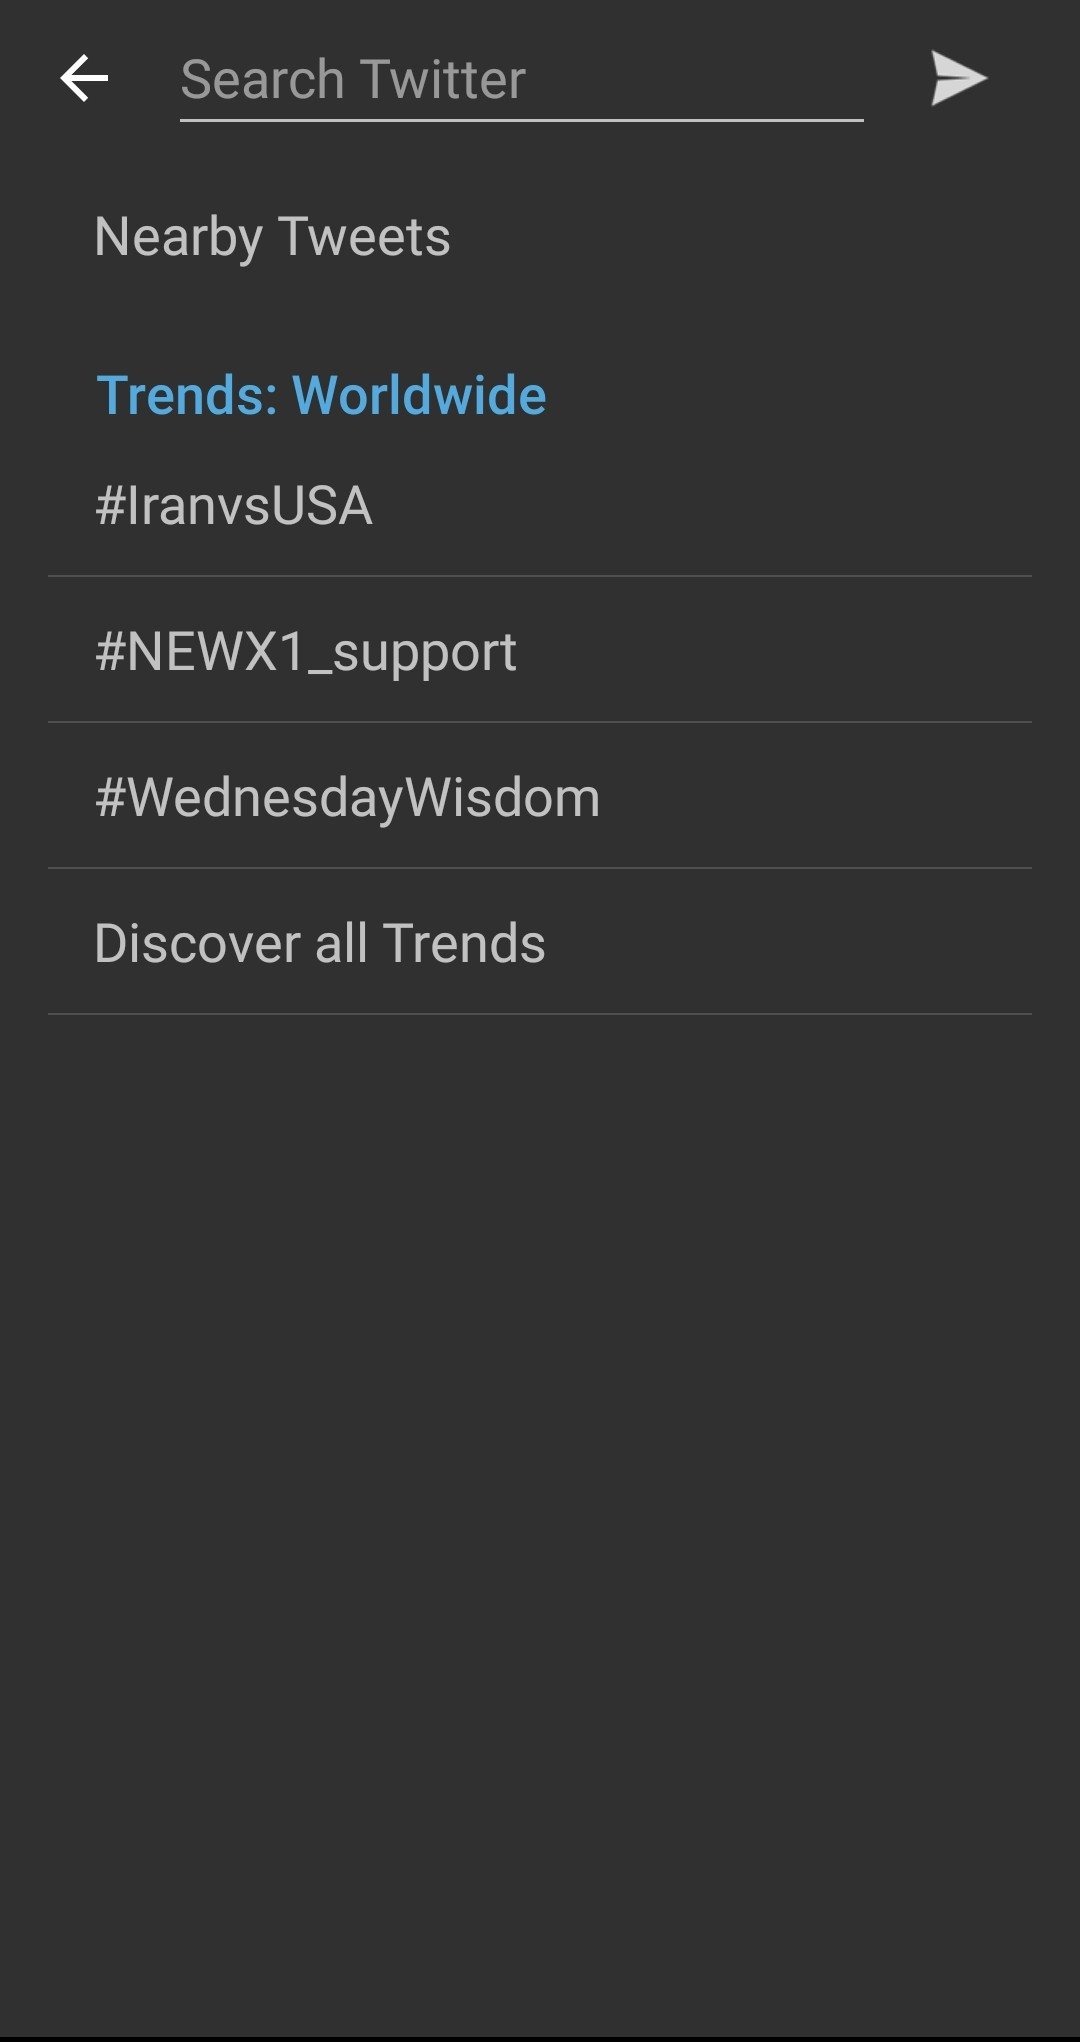Return to previous screen using left arrow

84,78
